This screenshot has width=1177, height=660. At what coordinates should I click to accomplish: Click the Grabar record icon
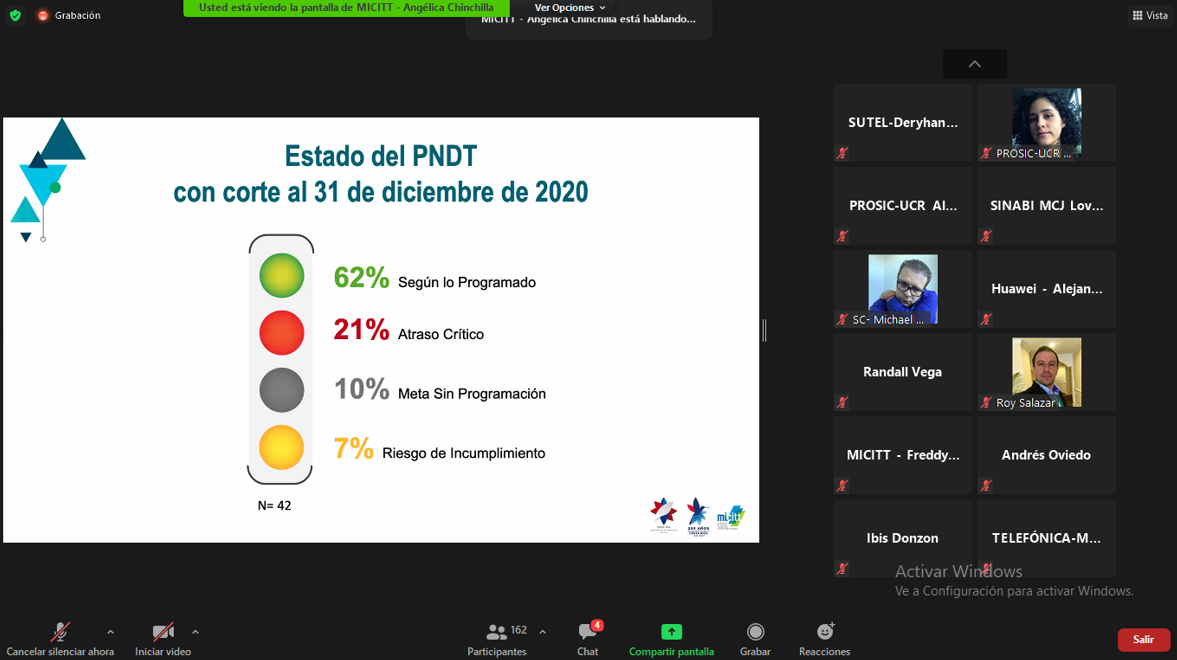tap(755, 632)
